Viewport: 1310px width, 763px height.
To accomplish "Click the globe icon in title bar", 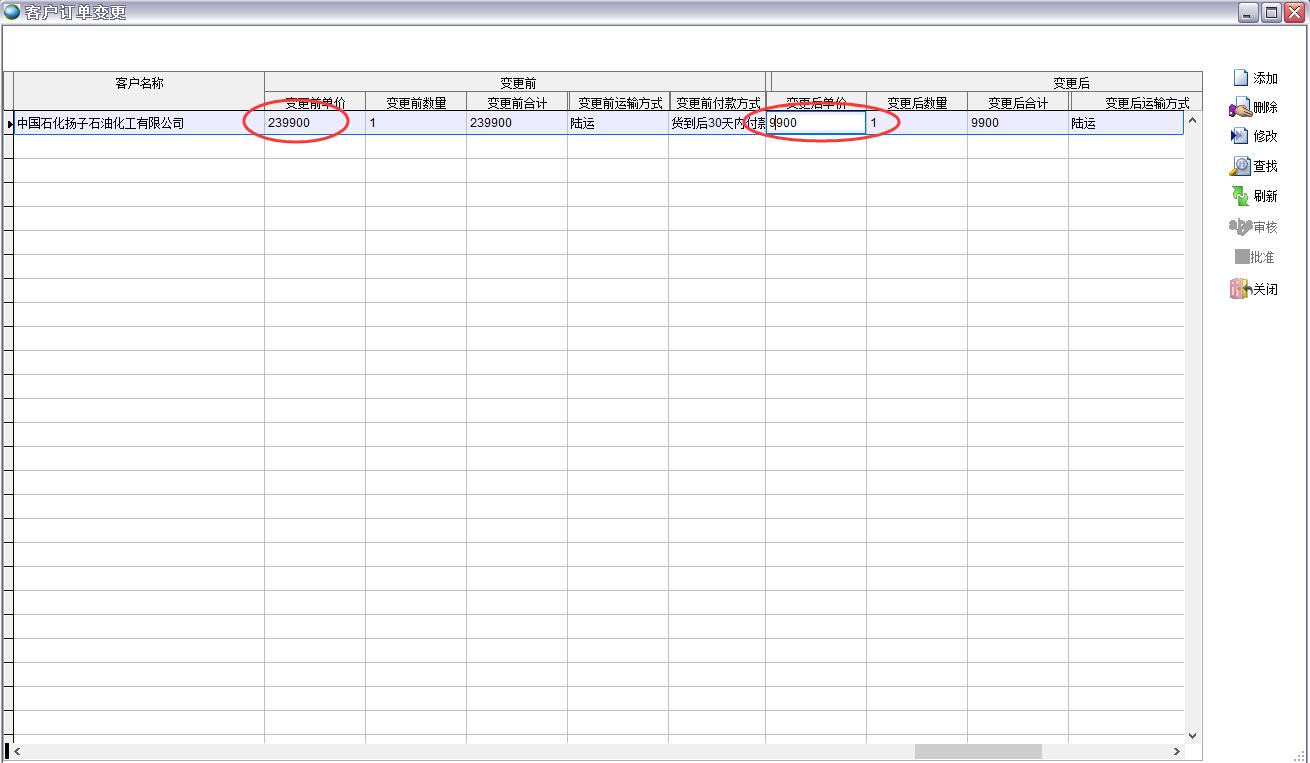I will click(12, 12).
